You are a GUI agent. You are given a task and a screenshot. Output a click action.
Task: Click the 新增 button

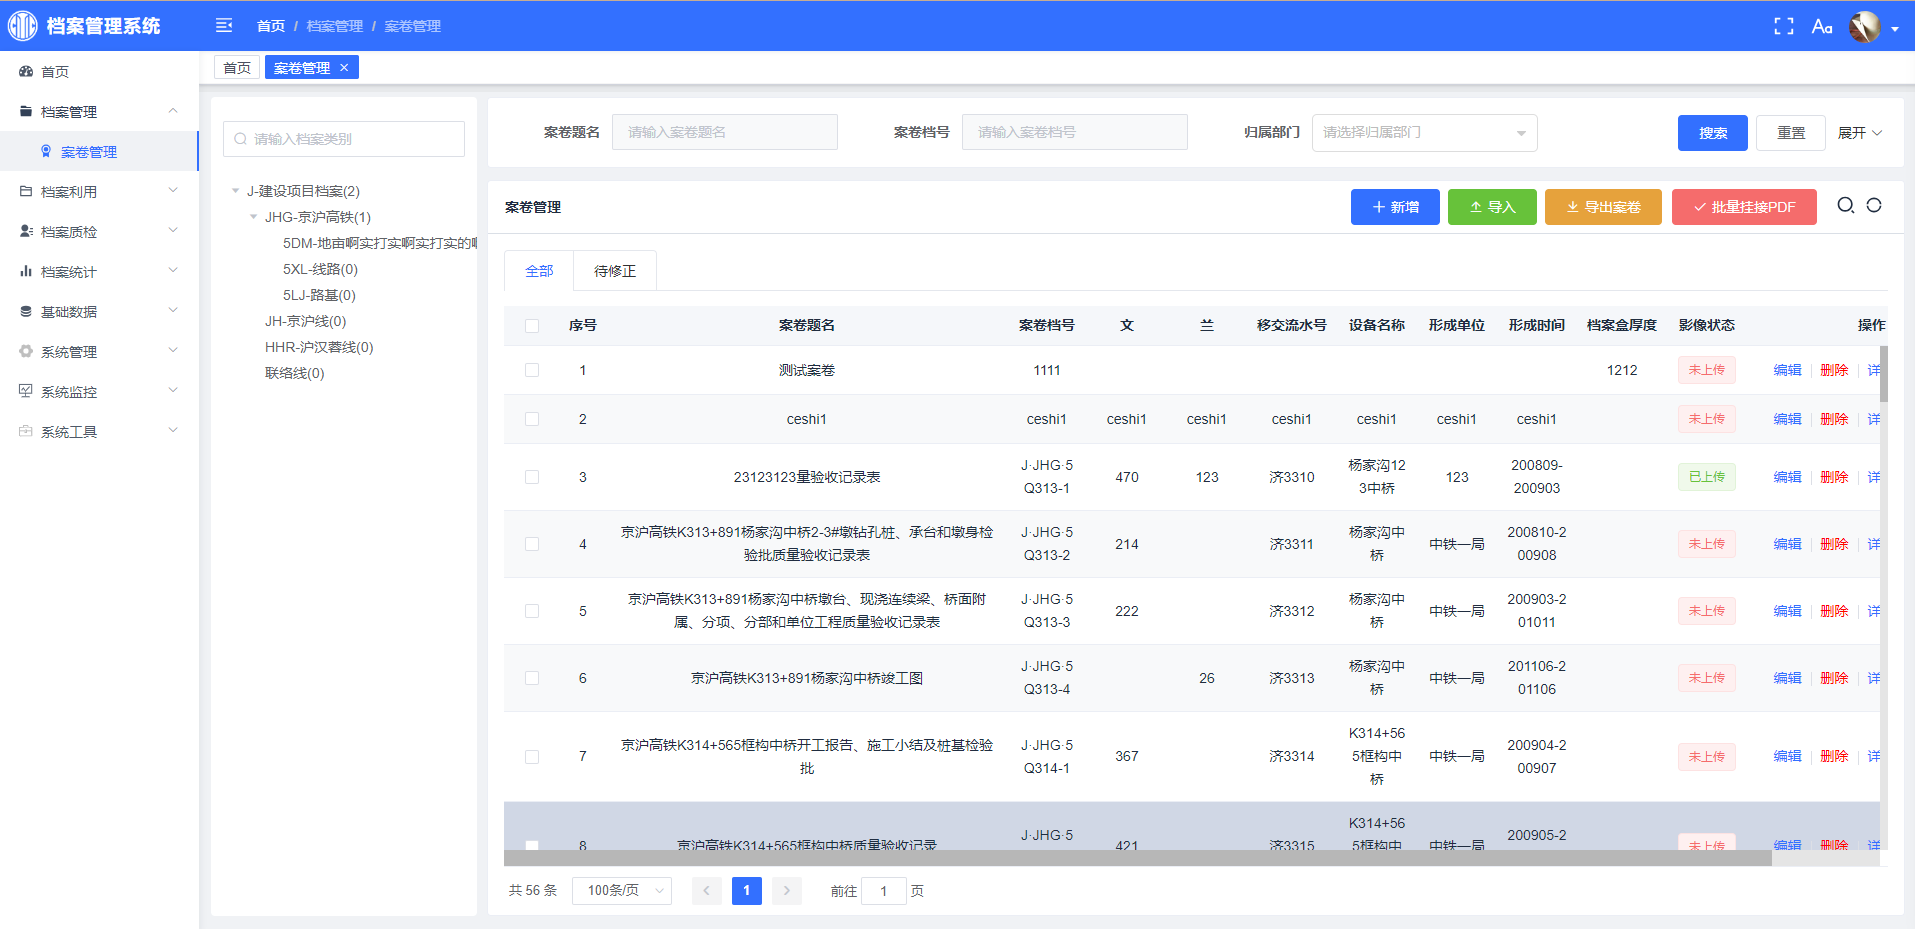[x=1395, y=207]
